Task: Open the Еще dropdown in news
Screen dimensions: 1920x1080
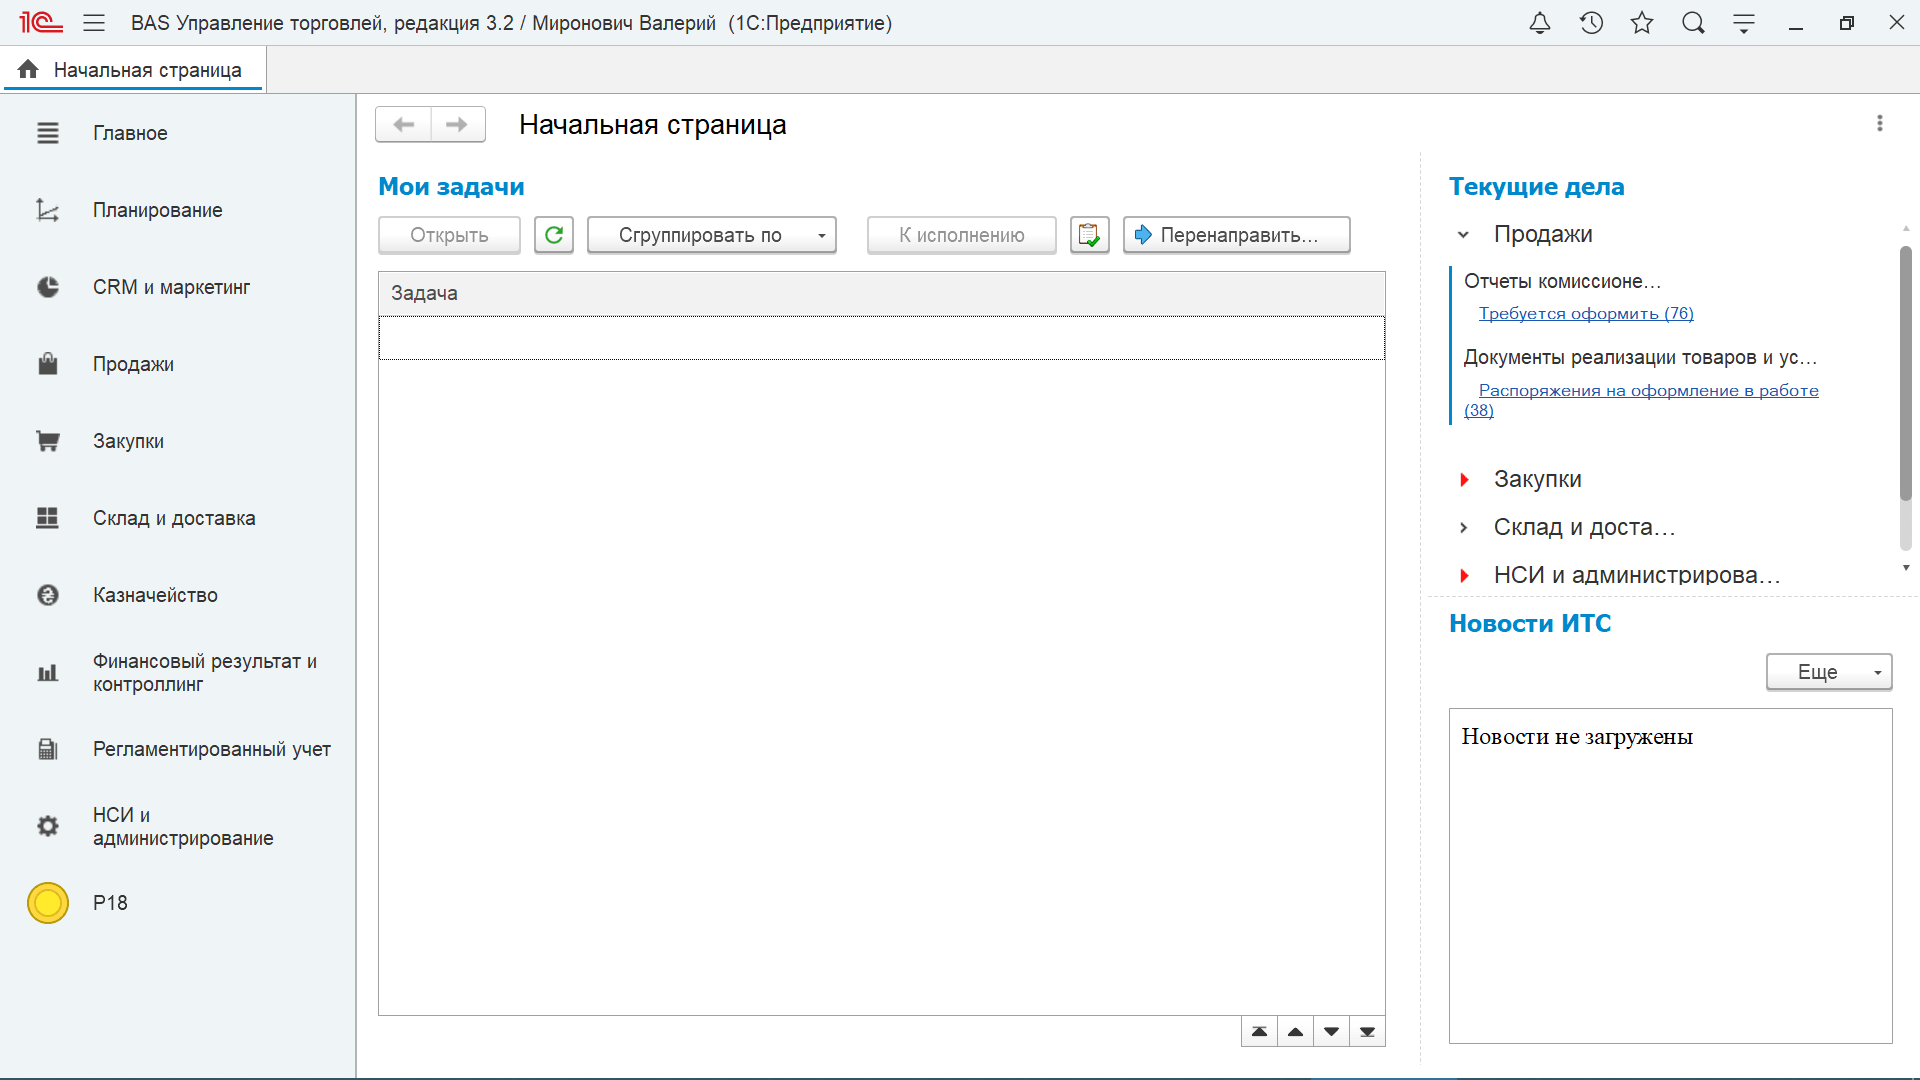Action: (1829, 672)
